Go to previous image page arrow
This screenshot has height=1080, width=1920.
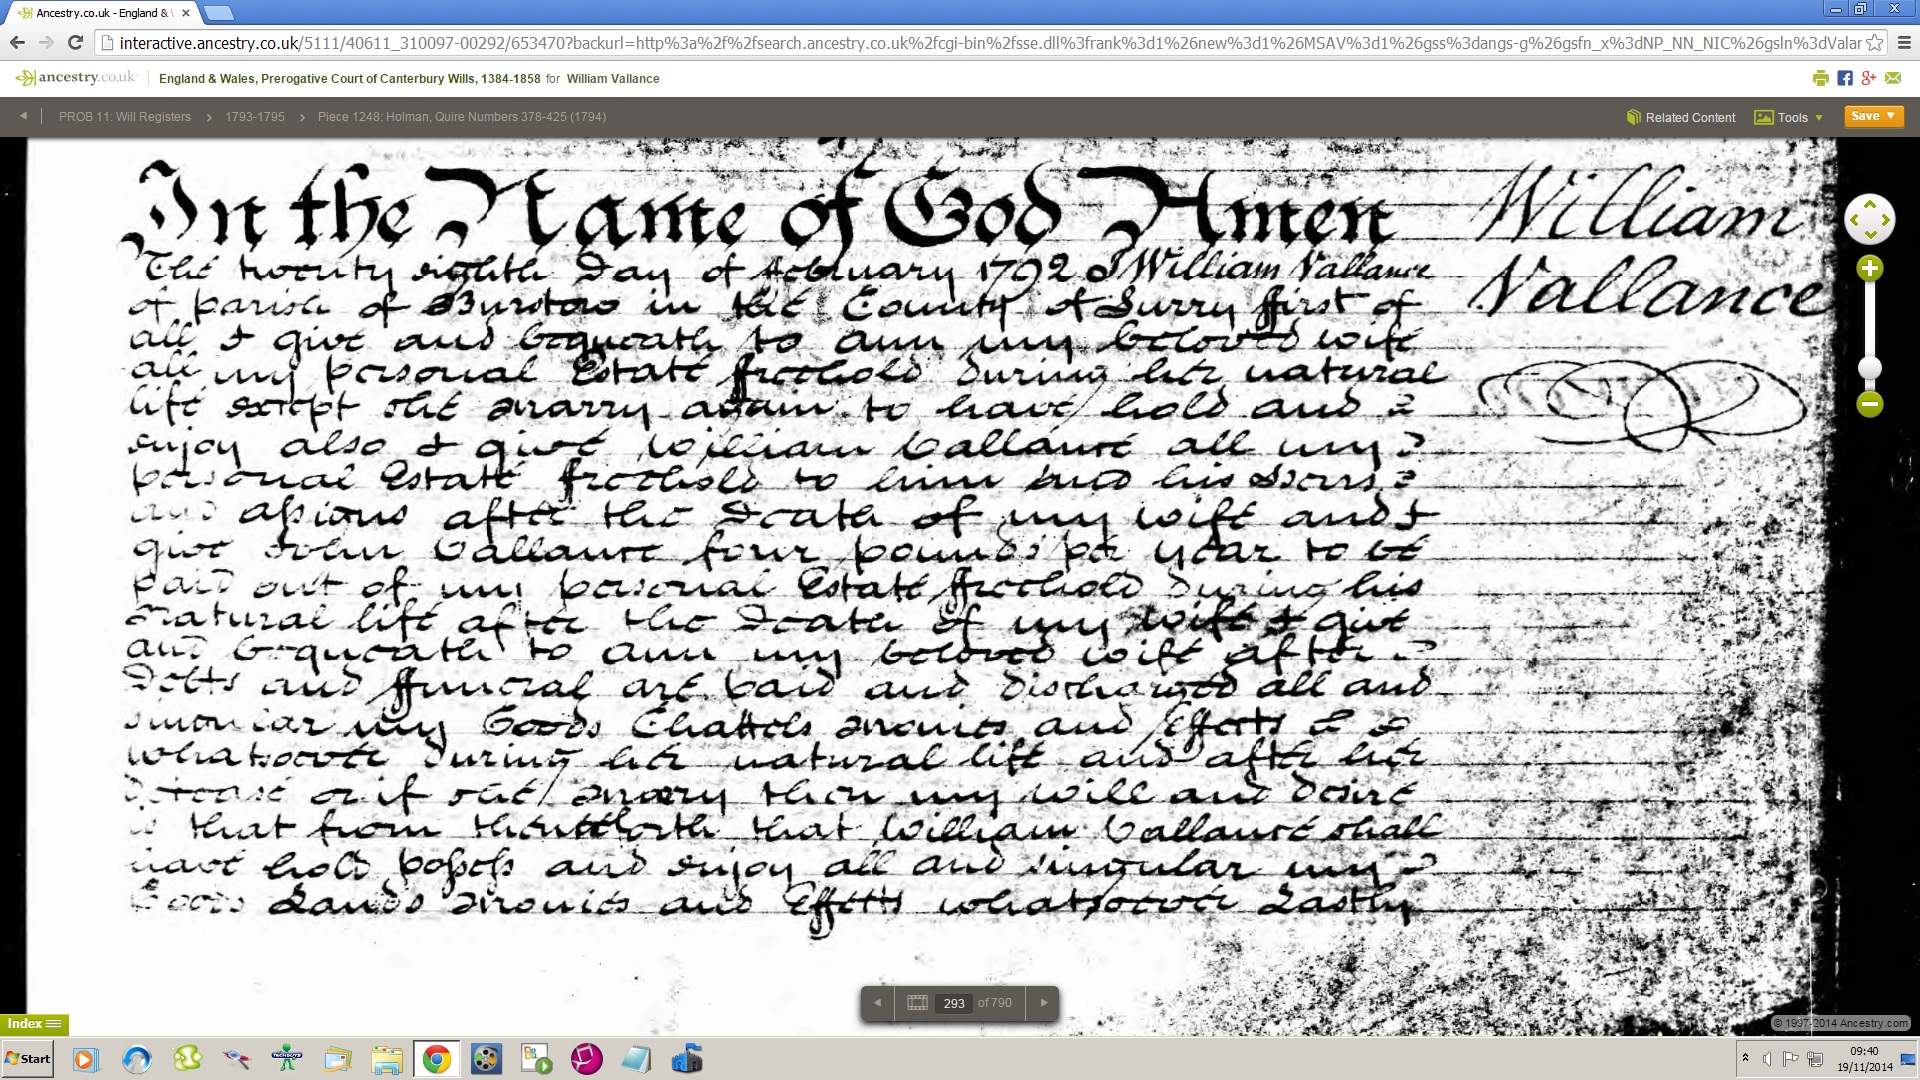[x=878, y=1002]
